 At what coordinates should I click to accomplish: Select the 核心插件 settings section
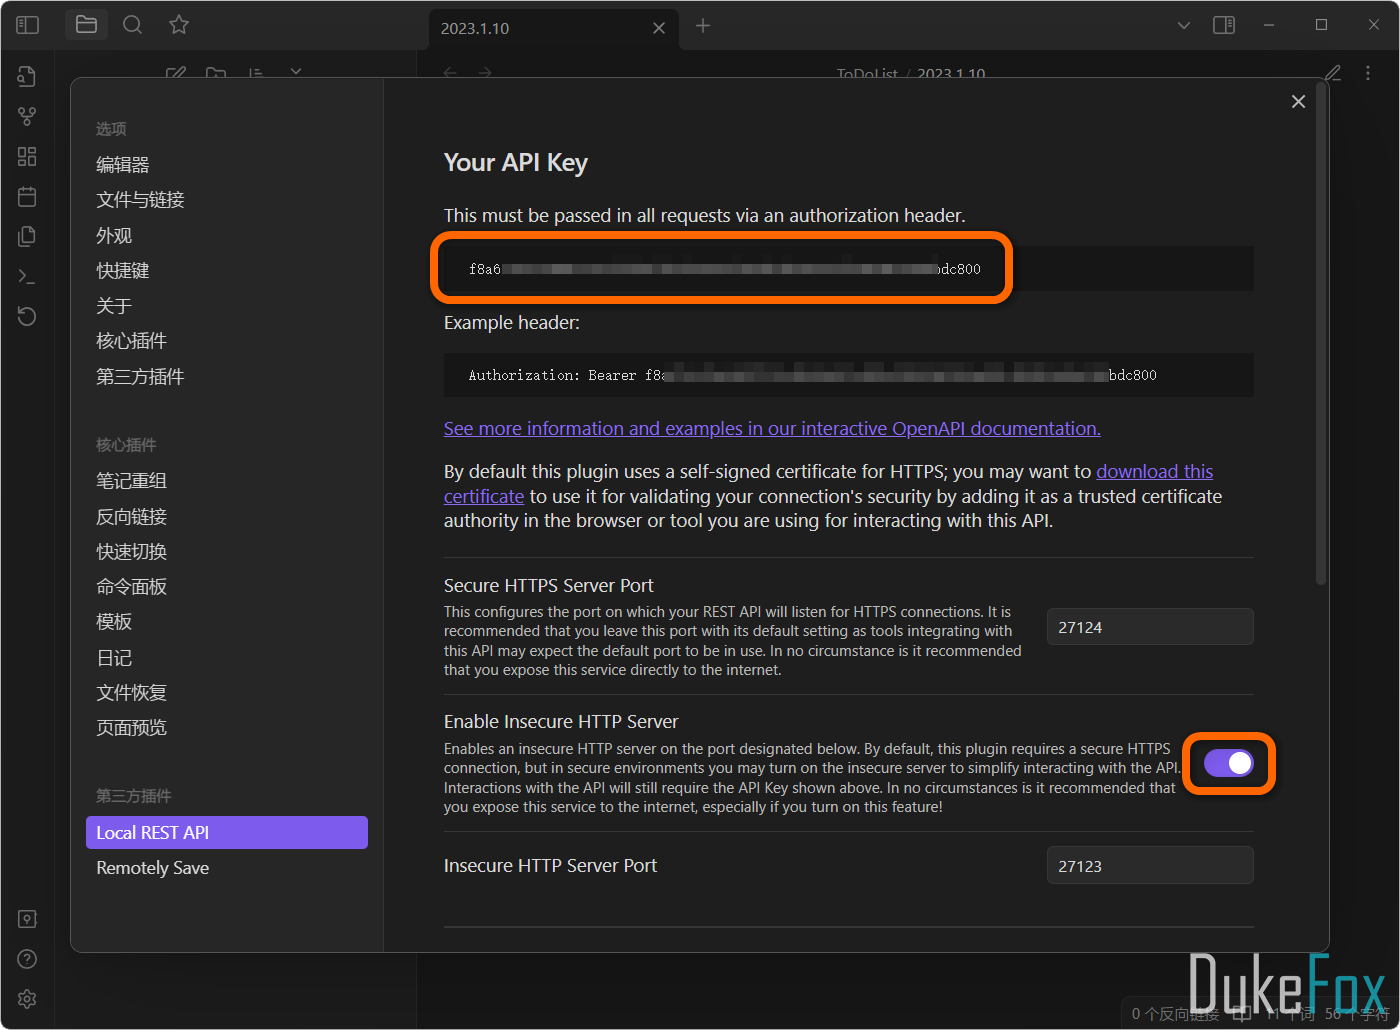click(131, 341)
